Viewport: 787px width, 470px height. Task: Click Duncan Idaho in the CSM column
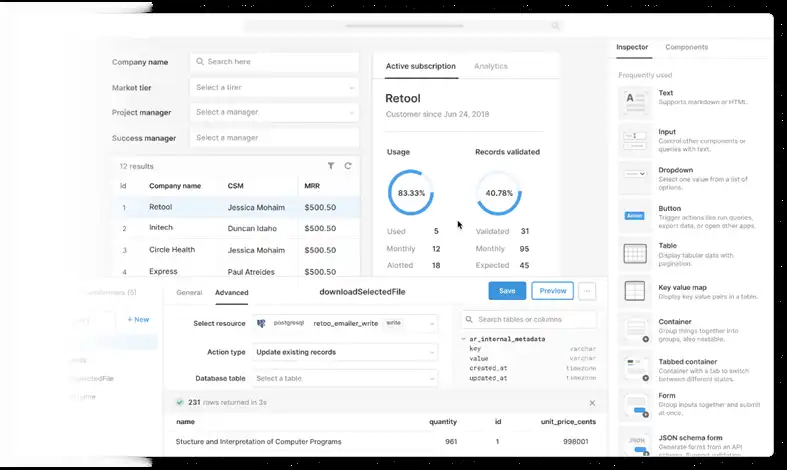[x=252, y=228]
